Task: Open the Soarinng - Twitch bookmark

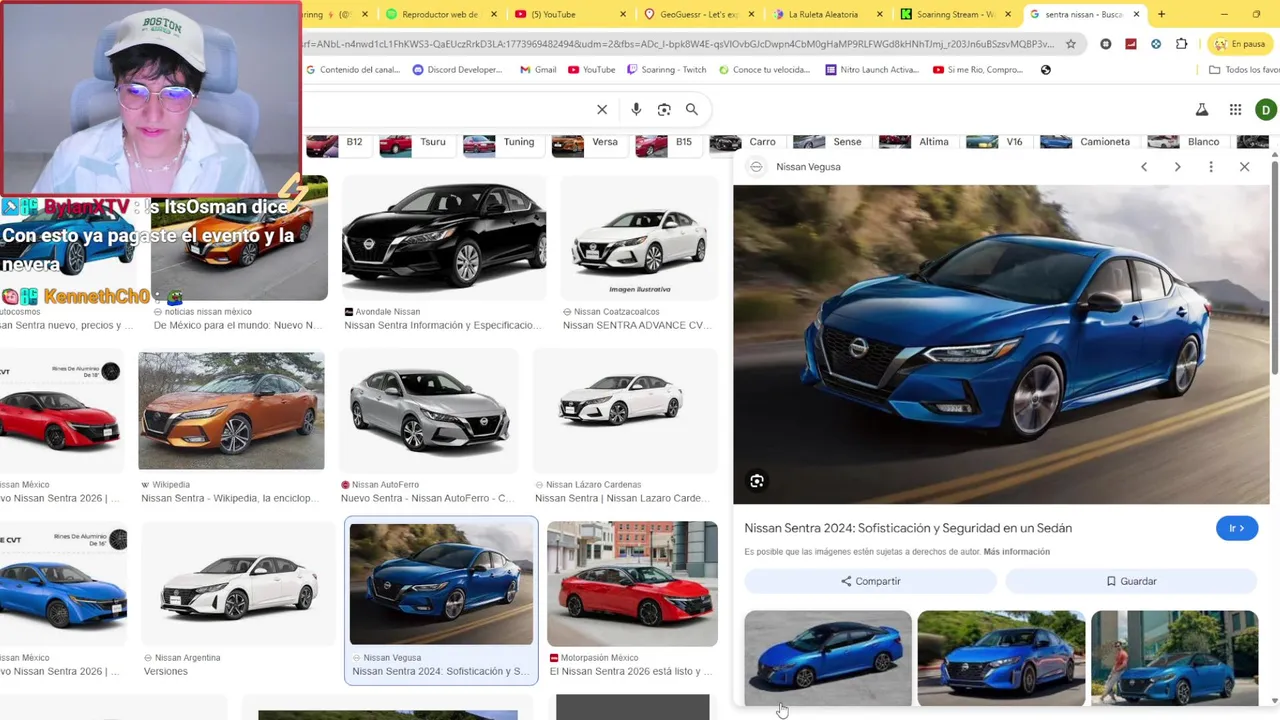Action: [x=667, y=70]
